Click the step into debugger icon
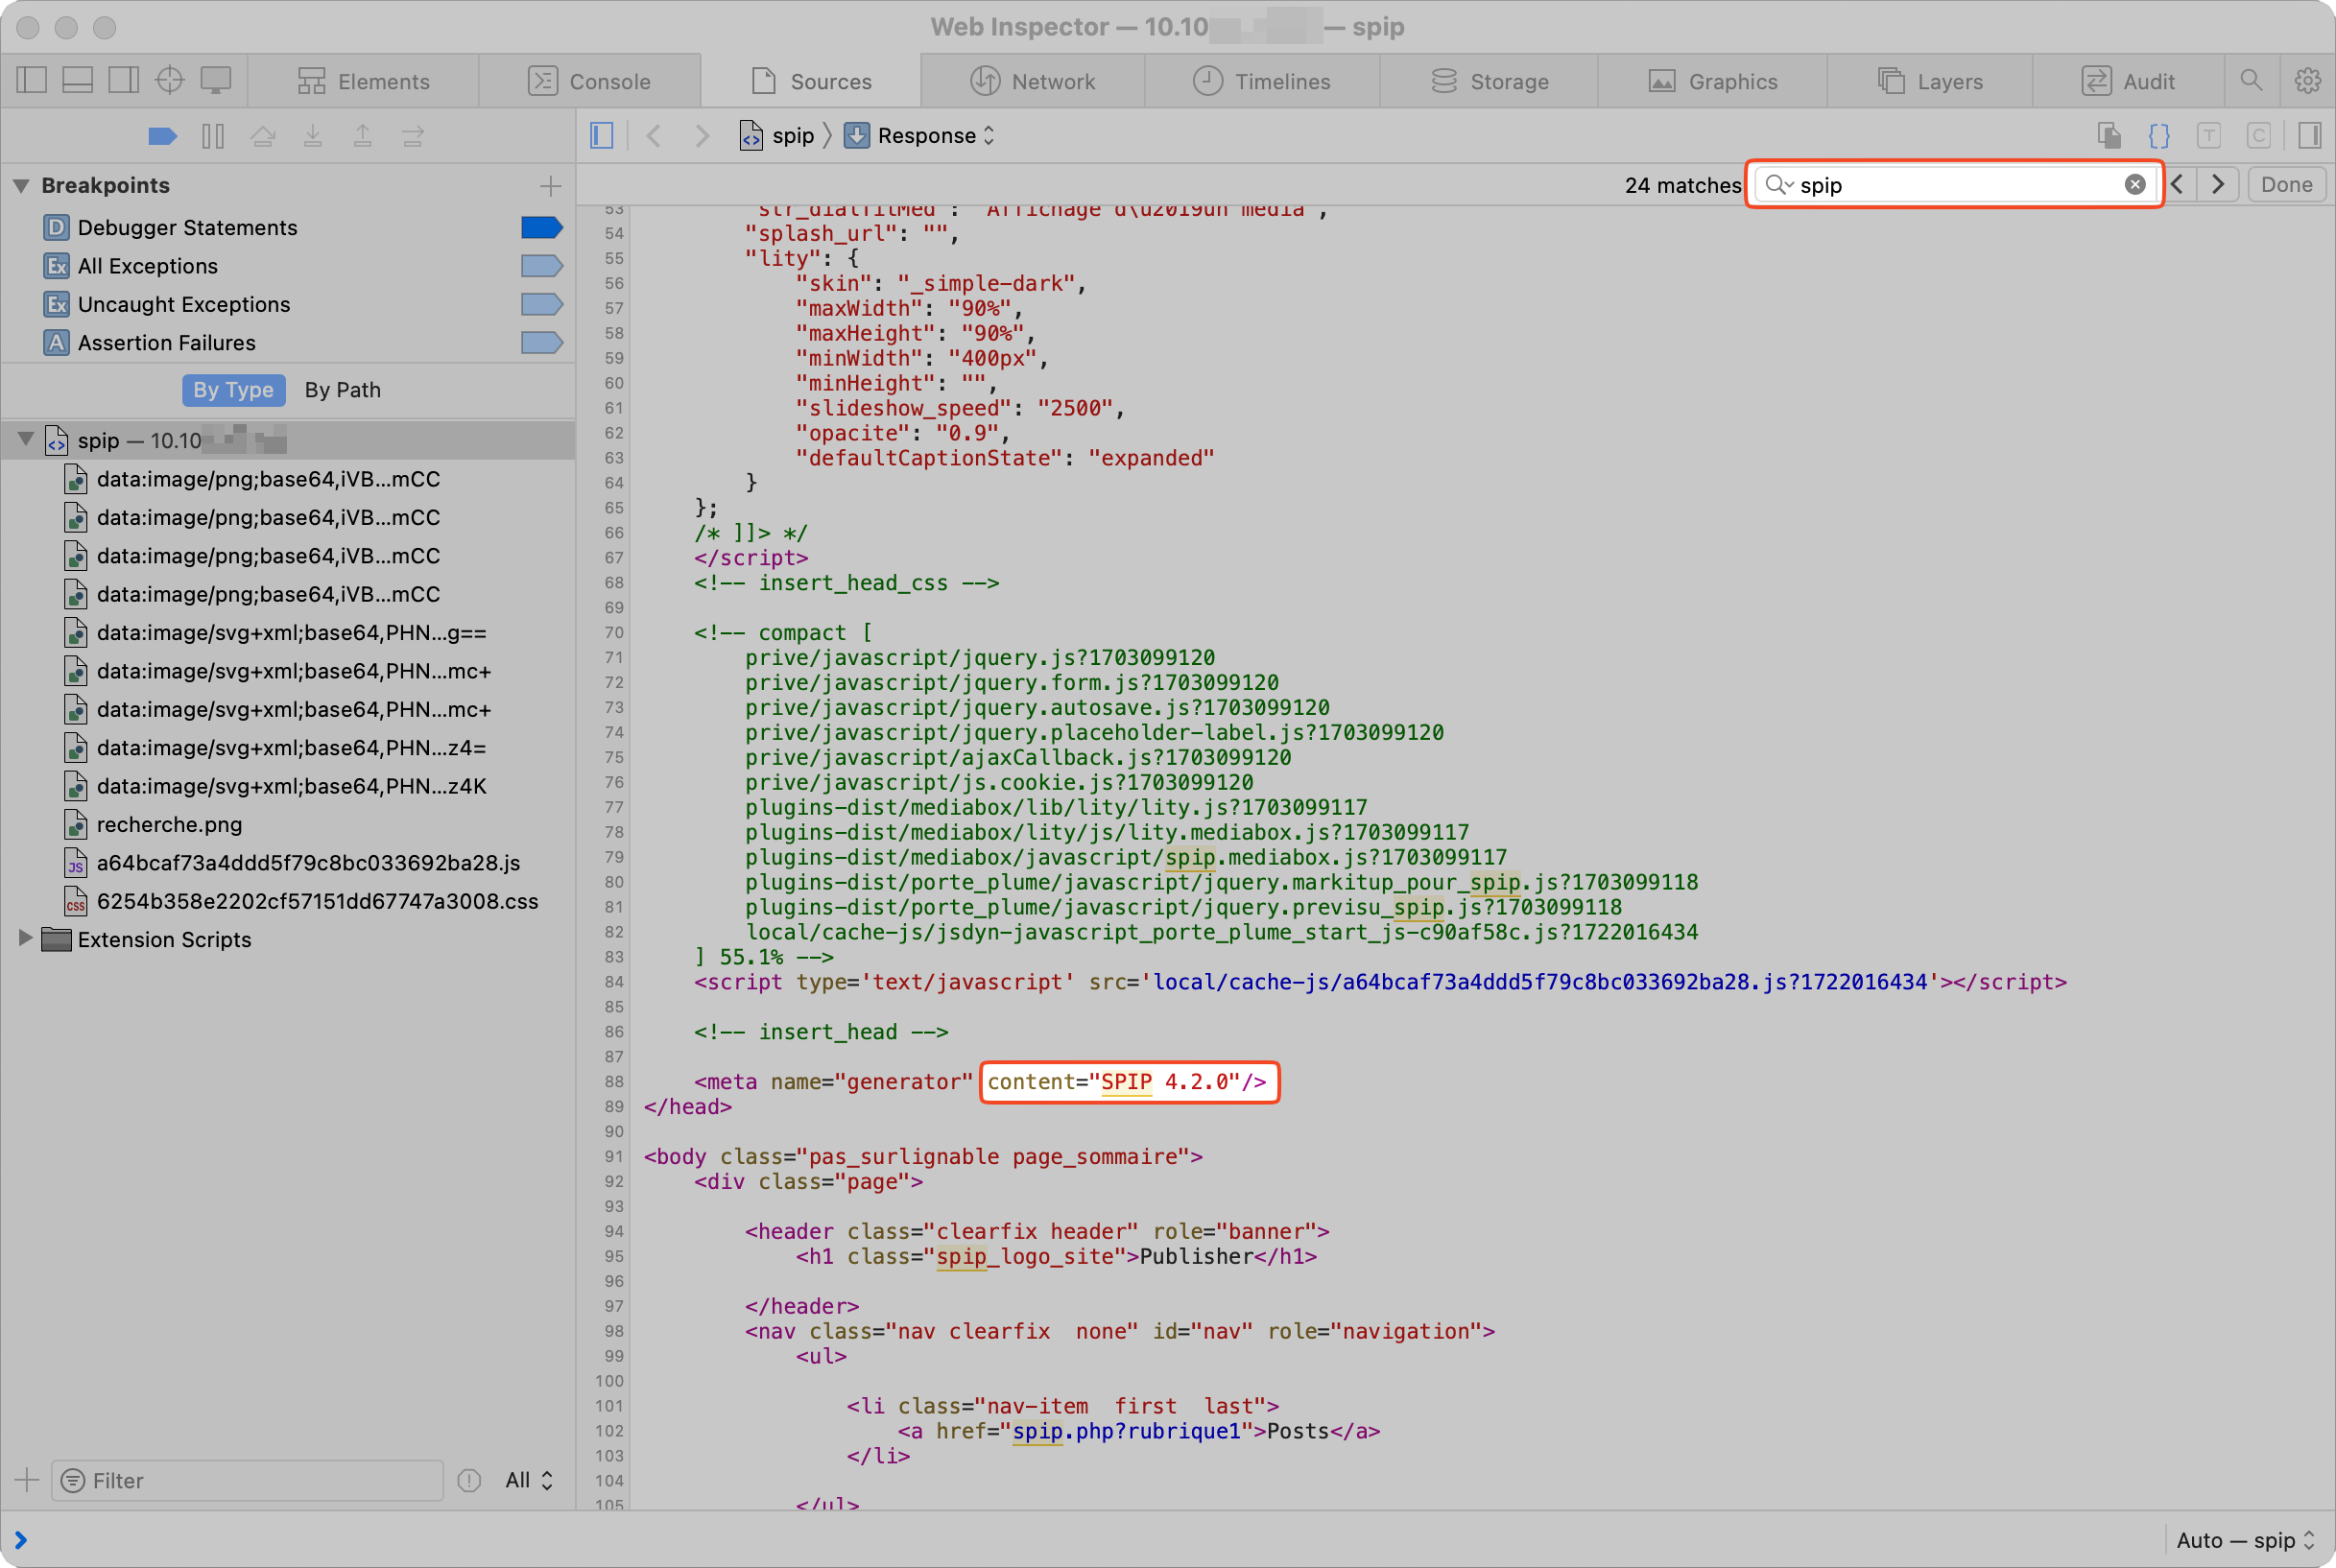2336x1568 pixels. click(313, 136)
